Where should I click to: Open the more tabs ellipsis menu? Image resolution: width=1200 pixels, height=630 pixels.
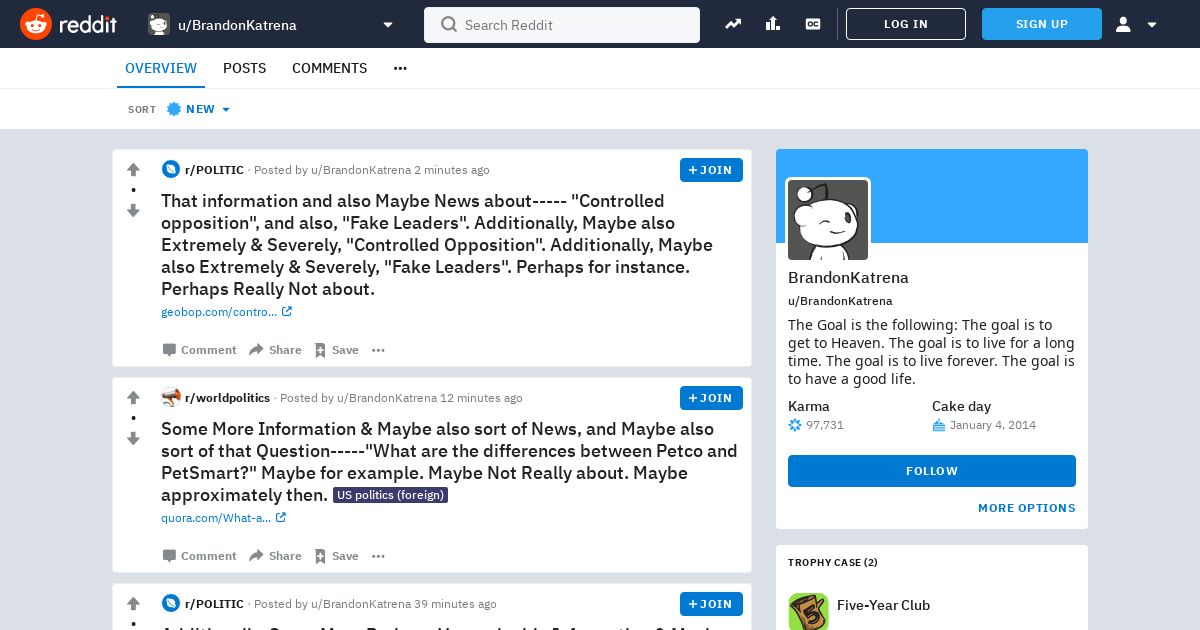(x=400, y=68)
